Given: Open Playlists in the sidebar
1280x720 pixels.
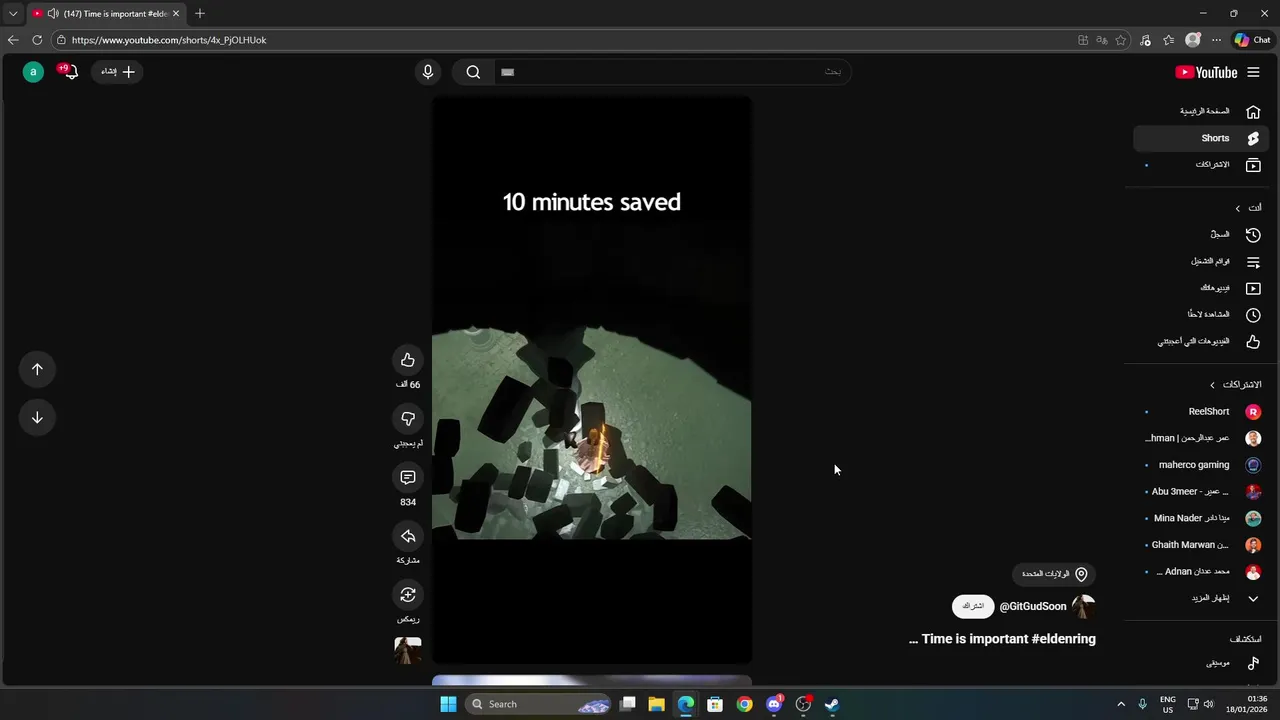Looking at the screenshot, I should (1200, 261).
